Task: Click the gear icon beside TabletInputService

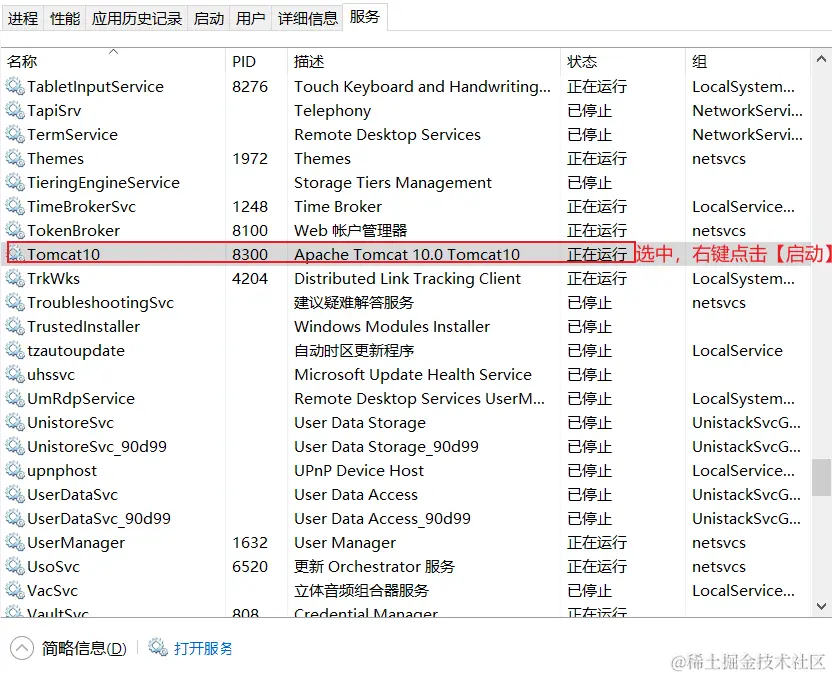Action: tap(15, 86)
